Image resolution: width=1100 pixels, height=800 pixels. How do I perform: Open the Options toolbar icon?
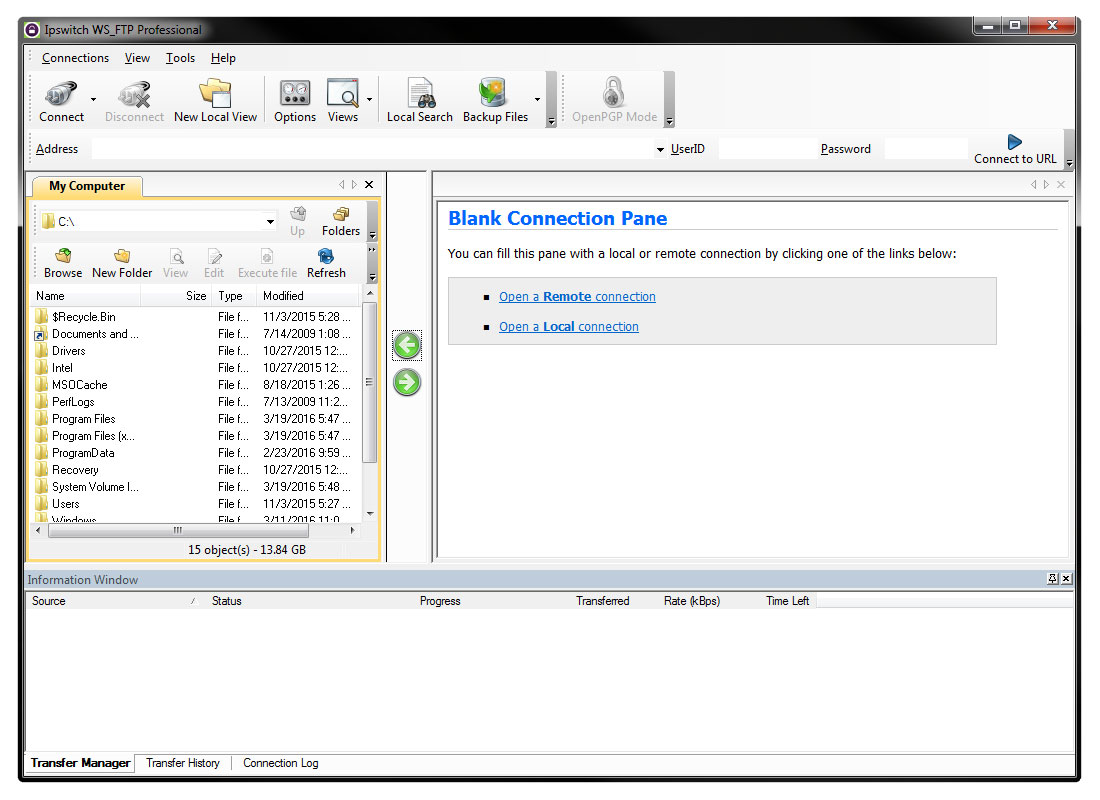tap(295, 100)
